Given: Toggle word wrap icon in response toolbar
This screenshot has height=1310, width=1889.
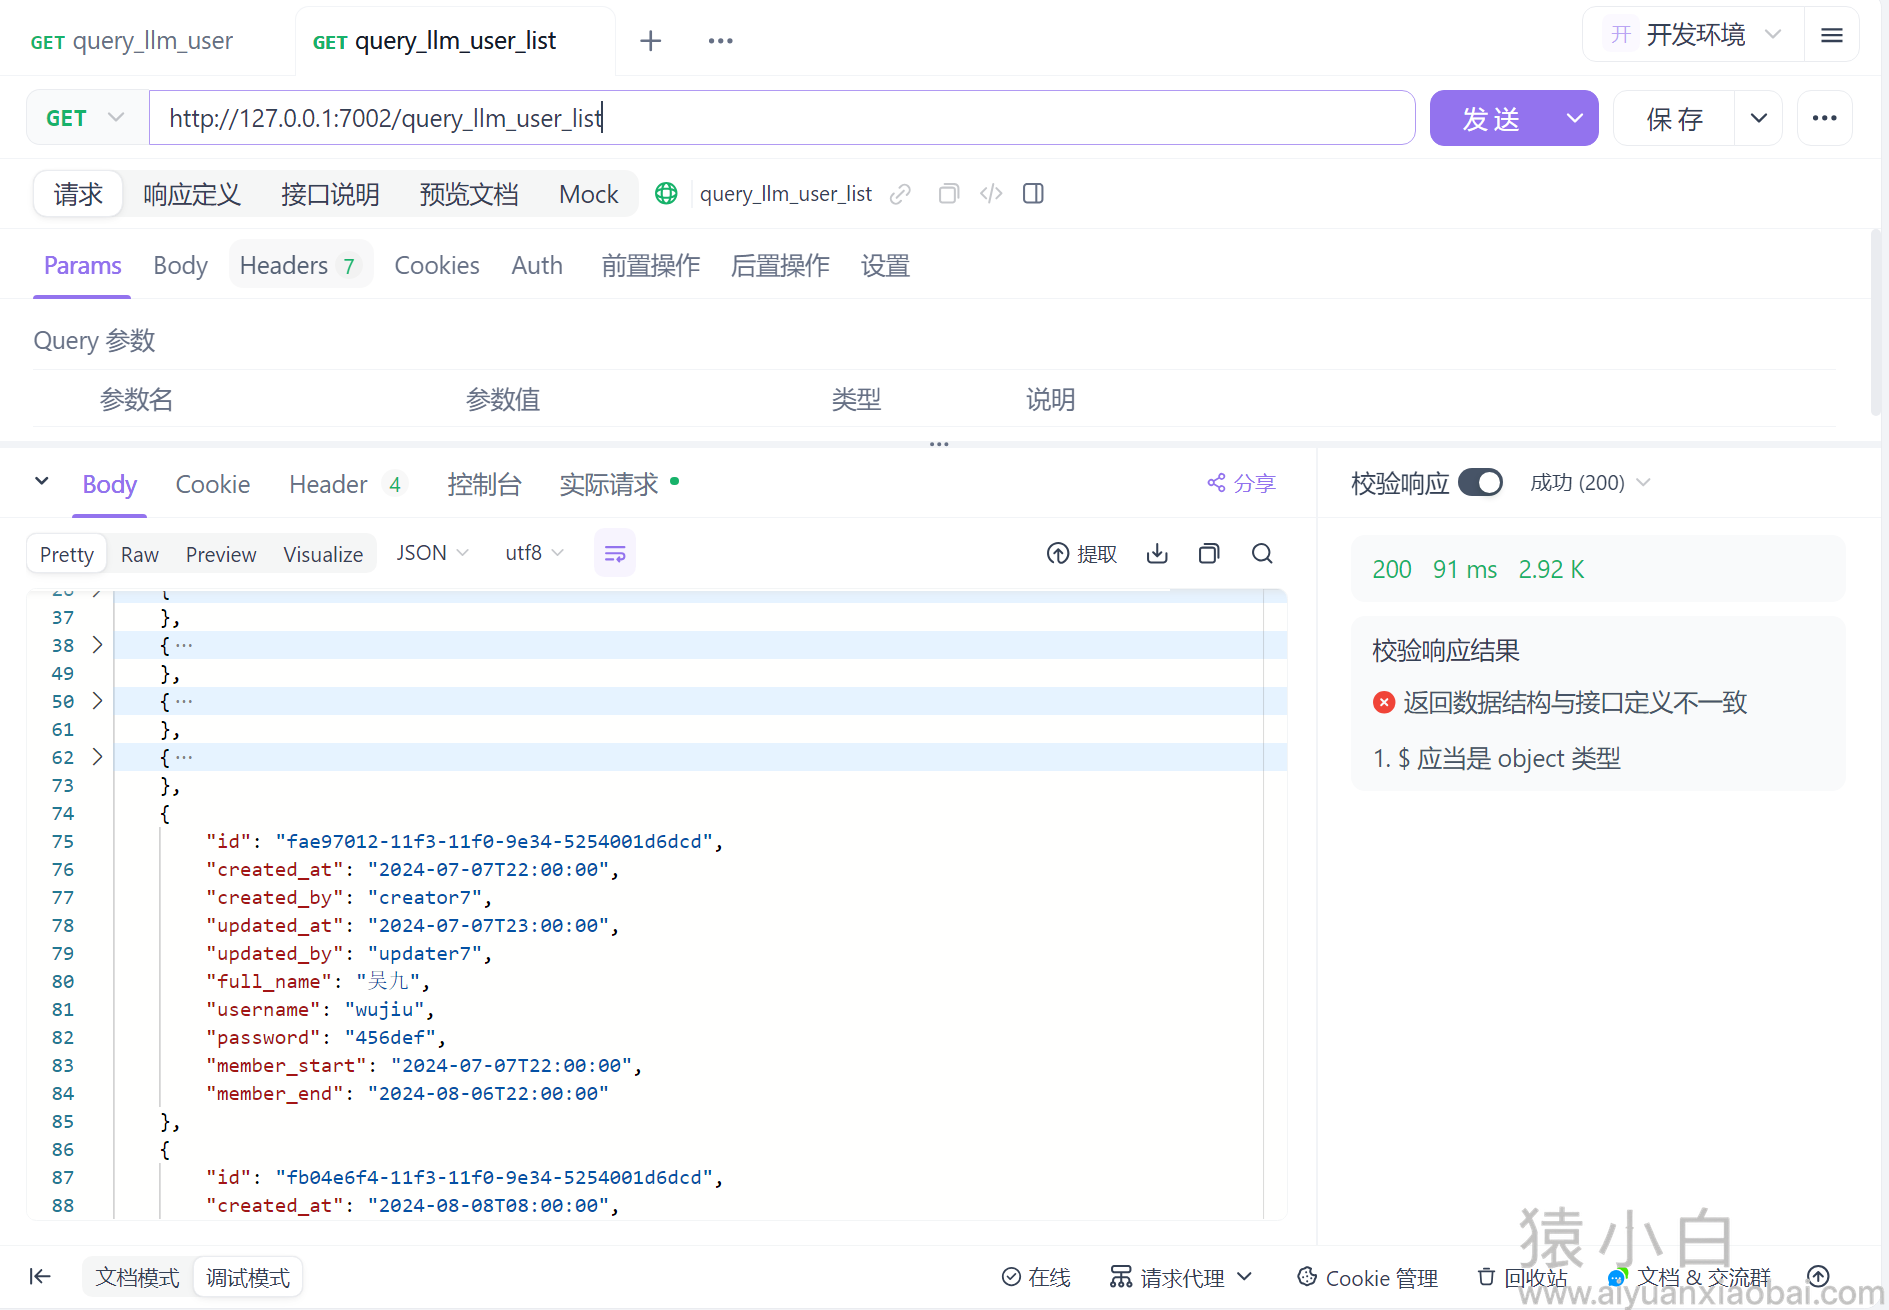Looking at the screenshot, I should (x=615, y=554).
